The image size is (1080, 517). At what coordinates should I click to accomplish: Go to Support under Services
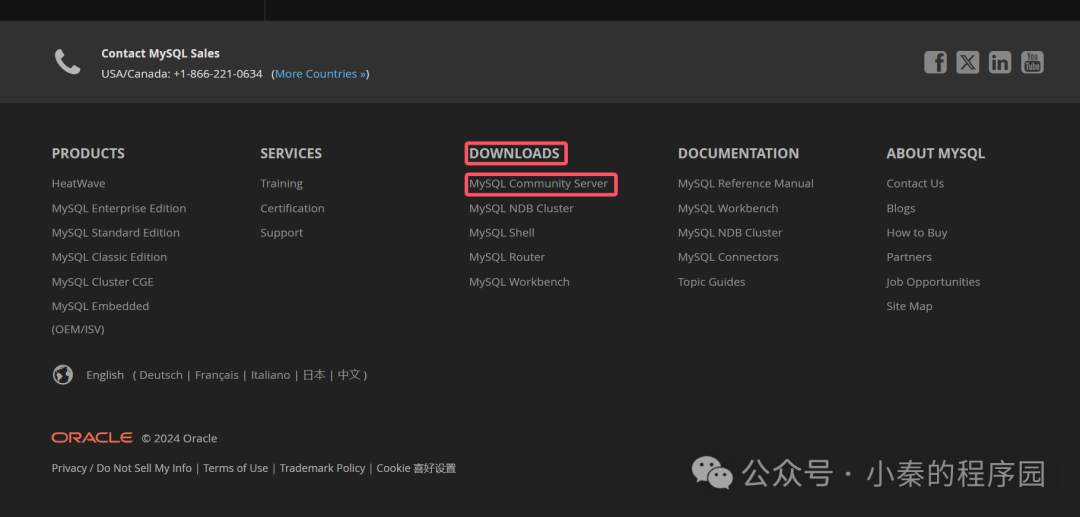[281, 233]
